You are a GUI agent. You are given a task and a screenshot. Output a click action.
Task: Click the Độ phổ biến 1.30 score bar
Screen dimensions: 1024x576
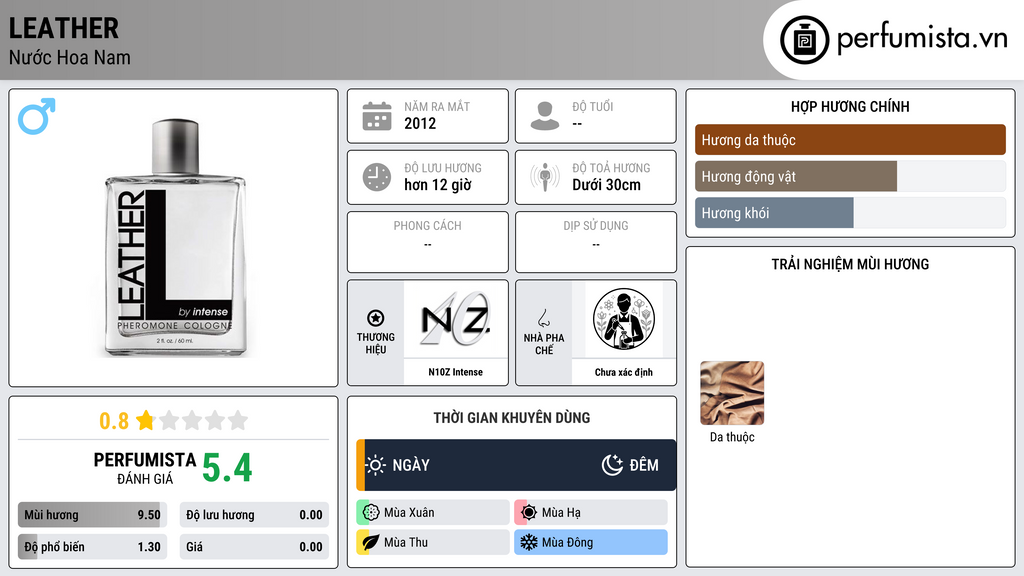pos(93,547)
